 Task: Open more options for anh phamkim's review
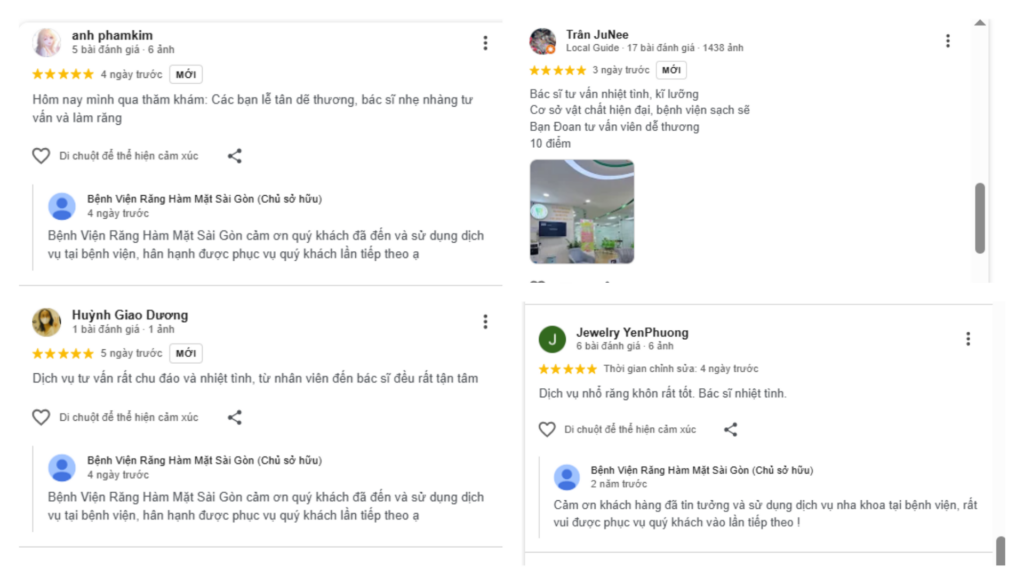click(485, 43)
